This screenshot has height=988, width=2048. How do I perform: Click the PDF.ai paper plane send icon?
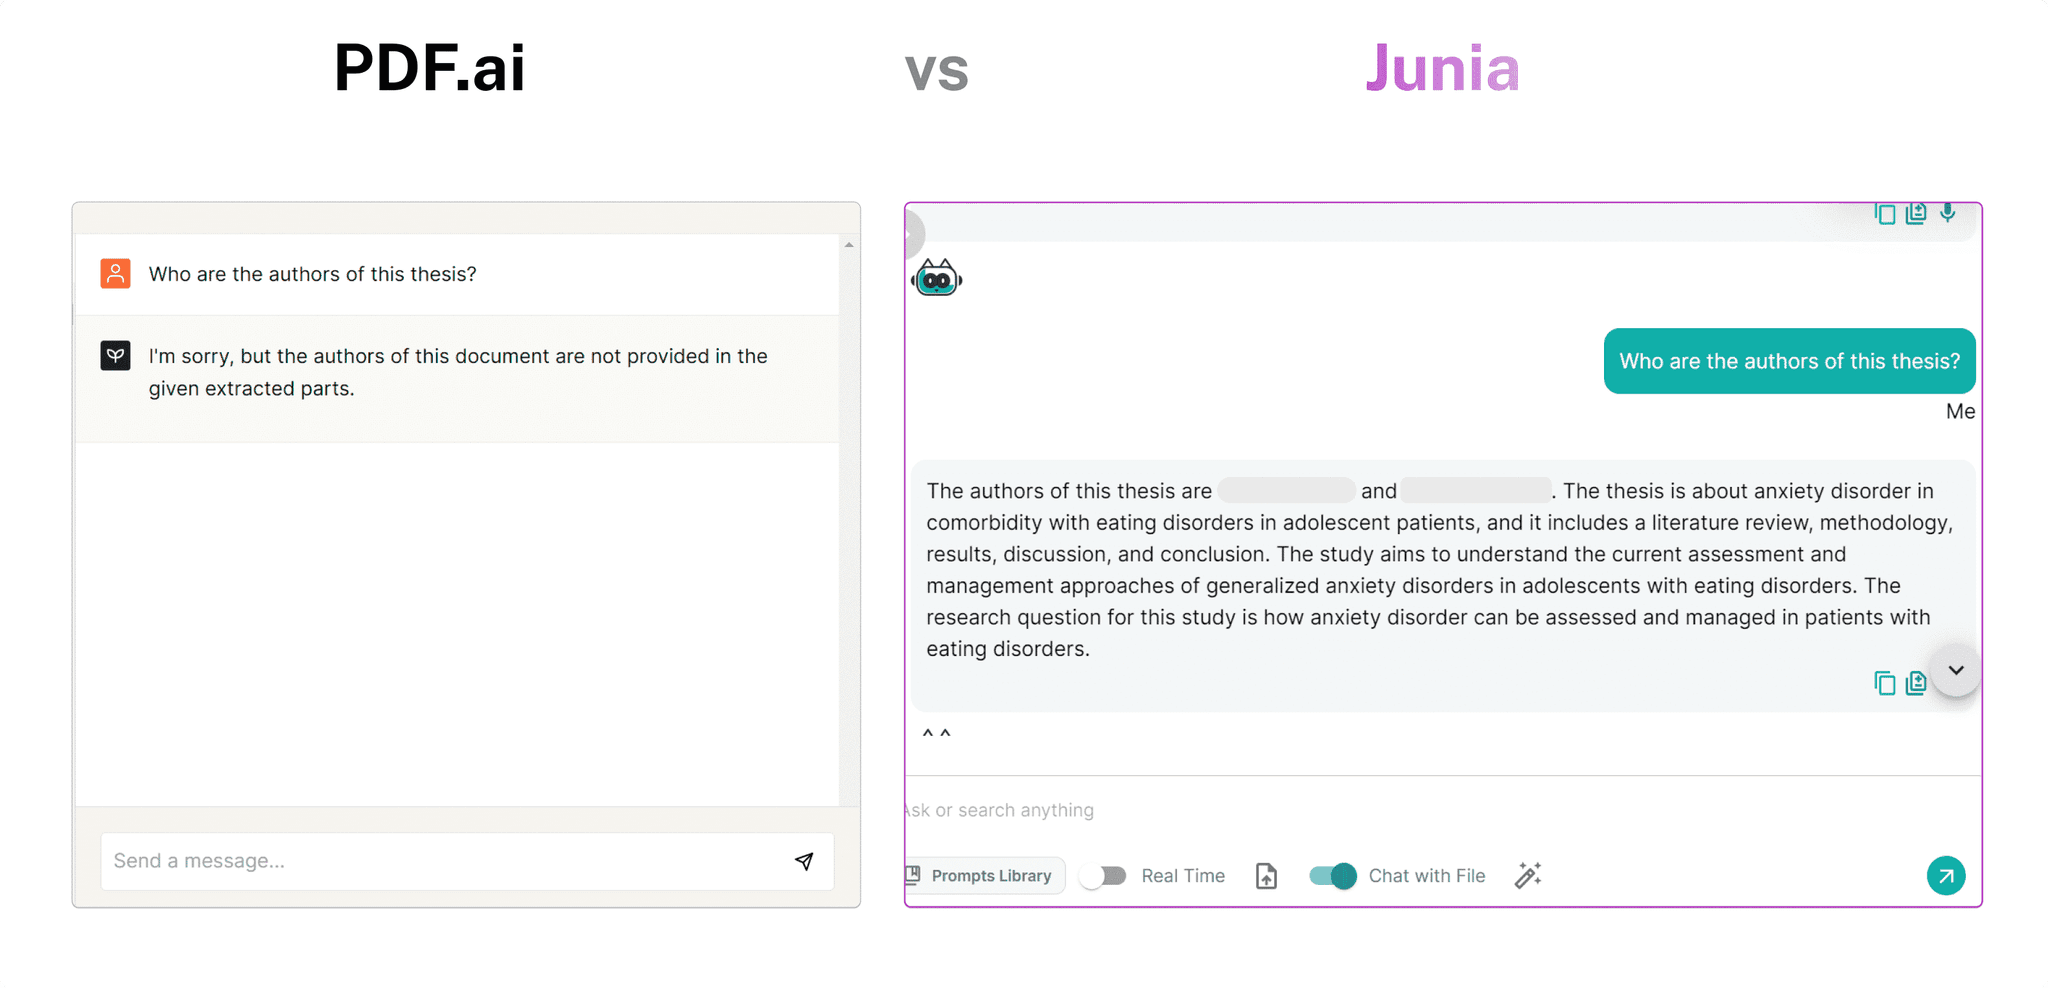[x=804, y=861]
